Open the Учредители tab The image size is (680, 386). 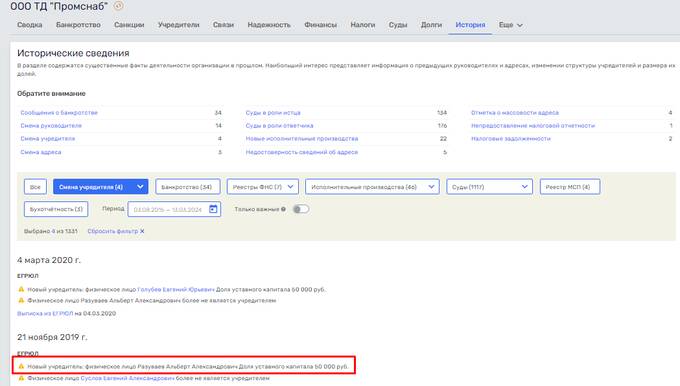click(179, 25)
